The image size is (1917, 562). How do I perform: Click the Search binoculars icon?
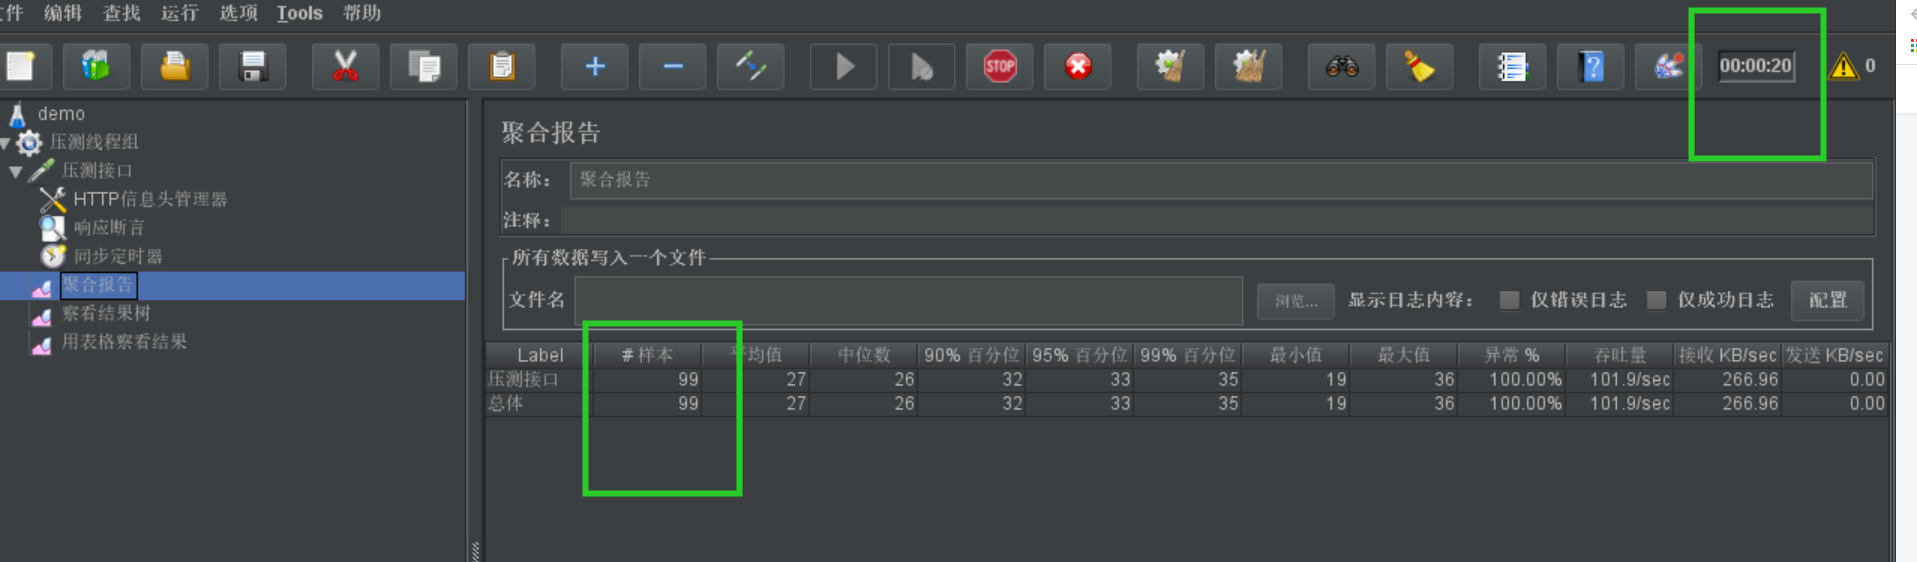(1341, 67)
